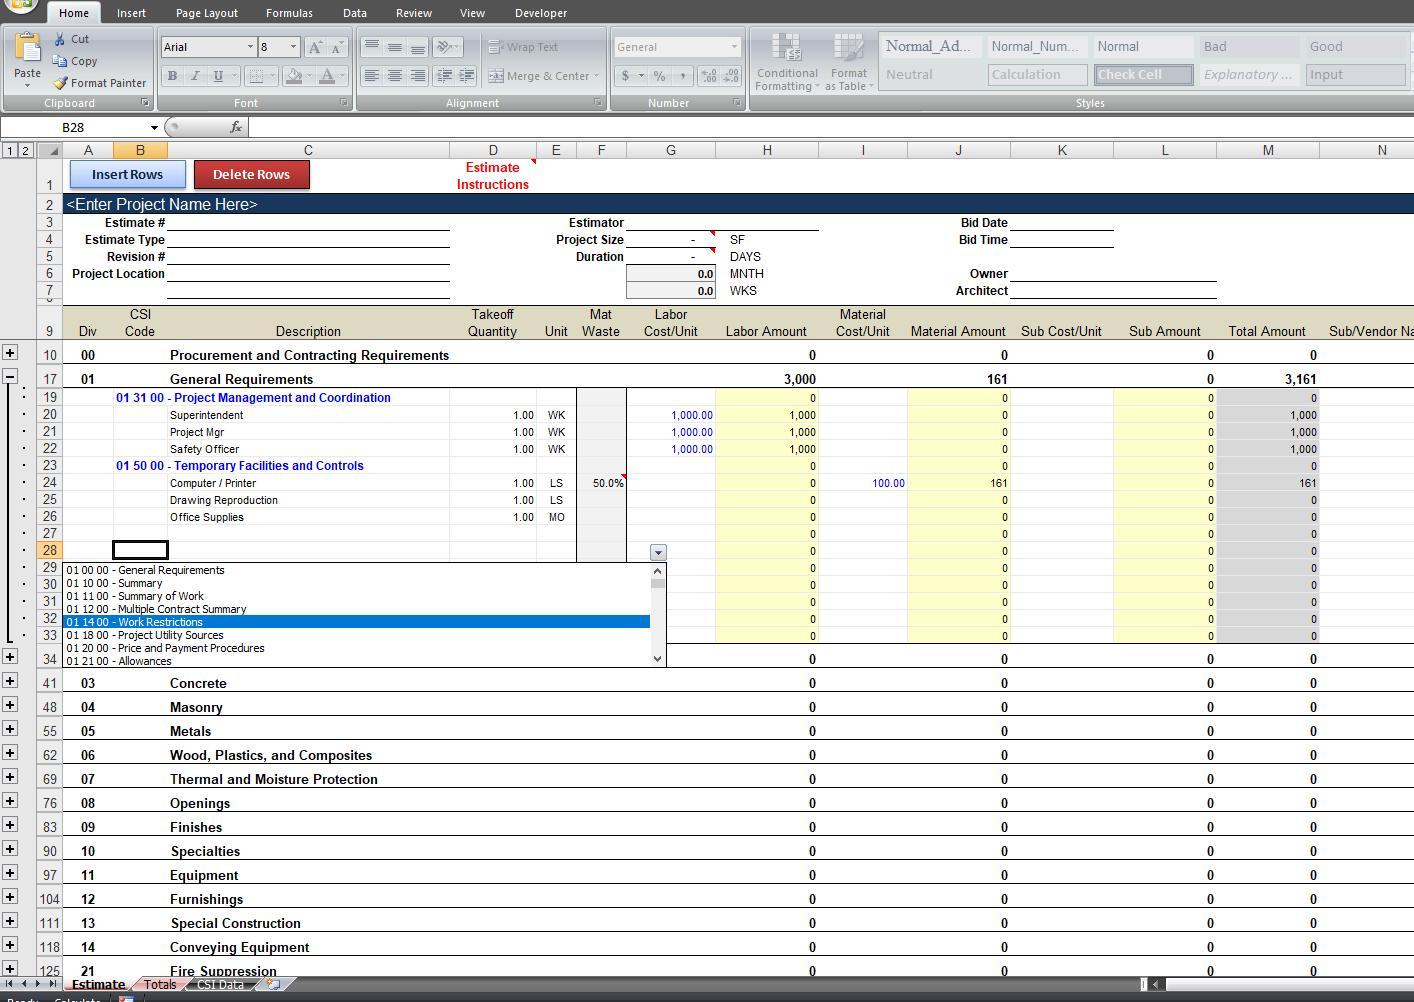Image resolution: width=1414 pixels, height=1002 pixels.
Task: Click the Insert Function fx icon
Action: (x=236, y=127)
